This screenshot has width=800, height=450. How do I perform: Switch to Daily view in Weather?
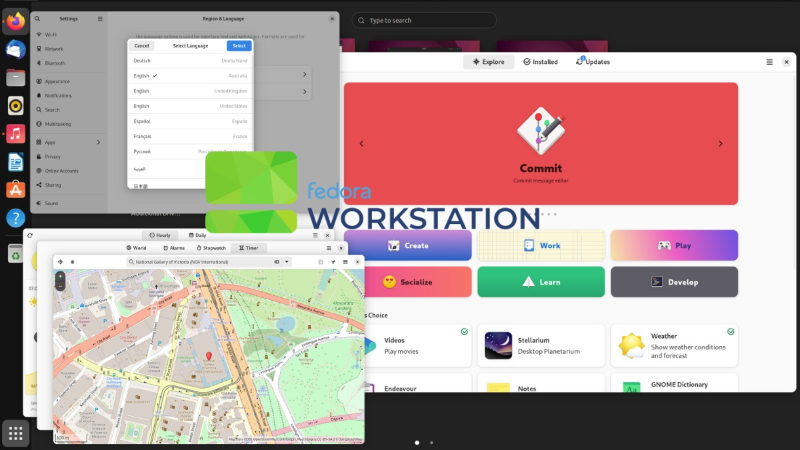coord(197,235)
